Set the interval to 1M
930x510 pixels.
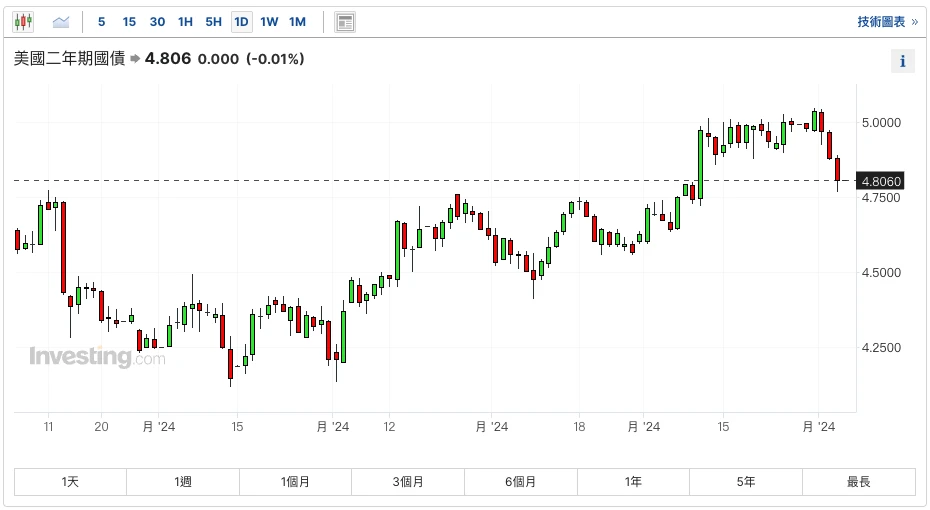tap(297, 22)
